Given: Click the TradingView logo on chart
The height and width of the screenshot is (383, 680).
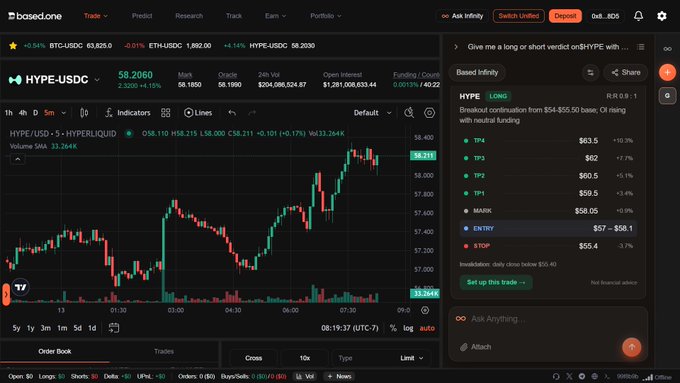Looking at the screenshot, I should 20,287.
